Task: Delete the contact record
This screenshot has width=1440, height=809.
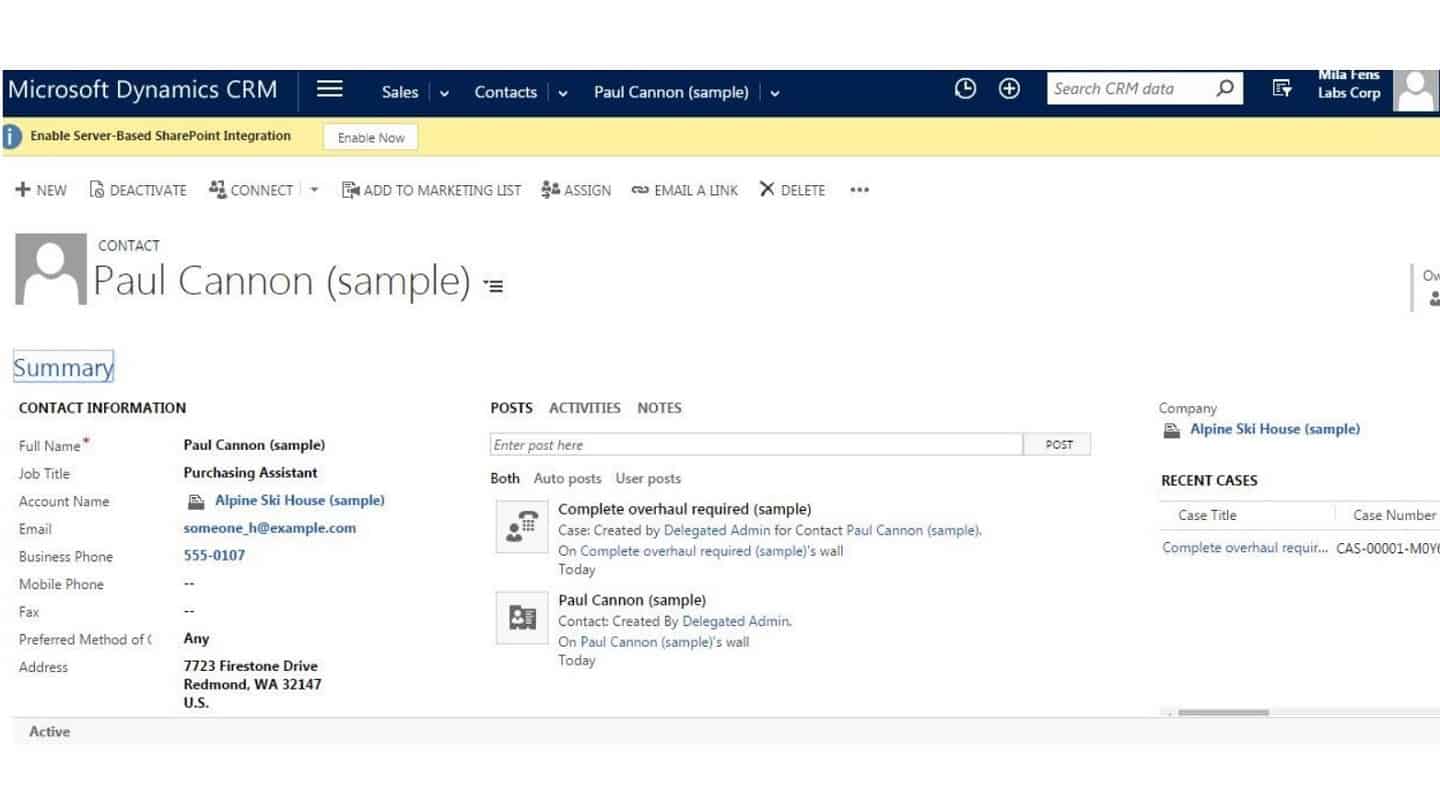Action: pos(793,190)
